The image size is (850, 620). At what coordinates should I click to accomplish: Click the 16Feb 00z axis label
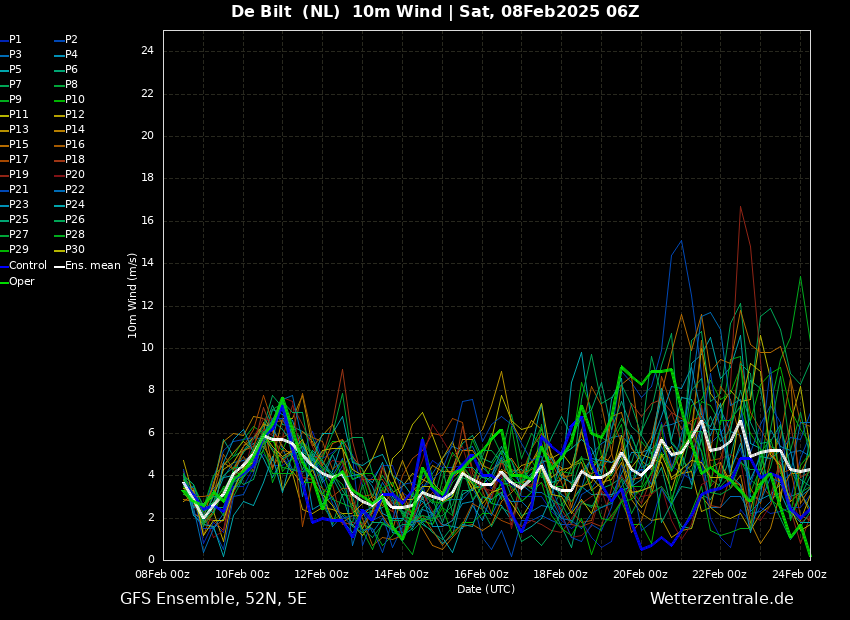[481, 574]
